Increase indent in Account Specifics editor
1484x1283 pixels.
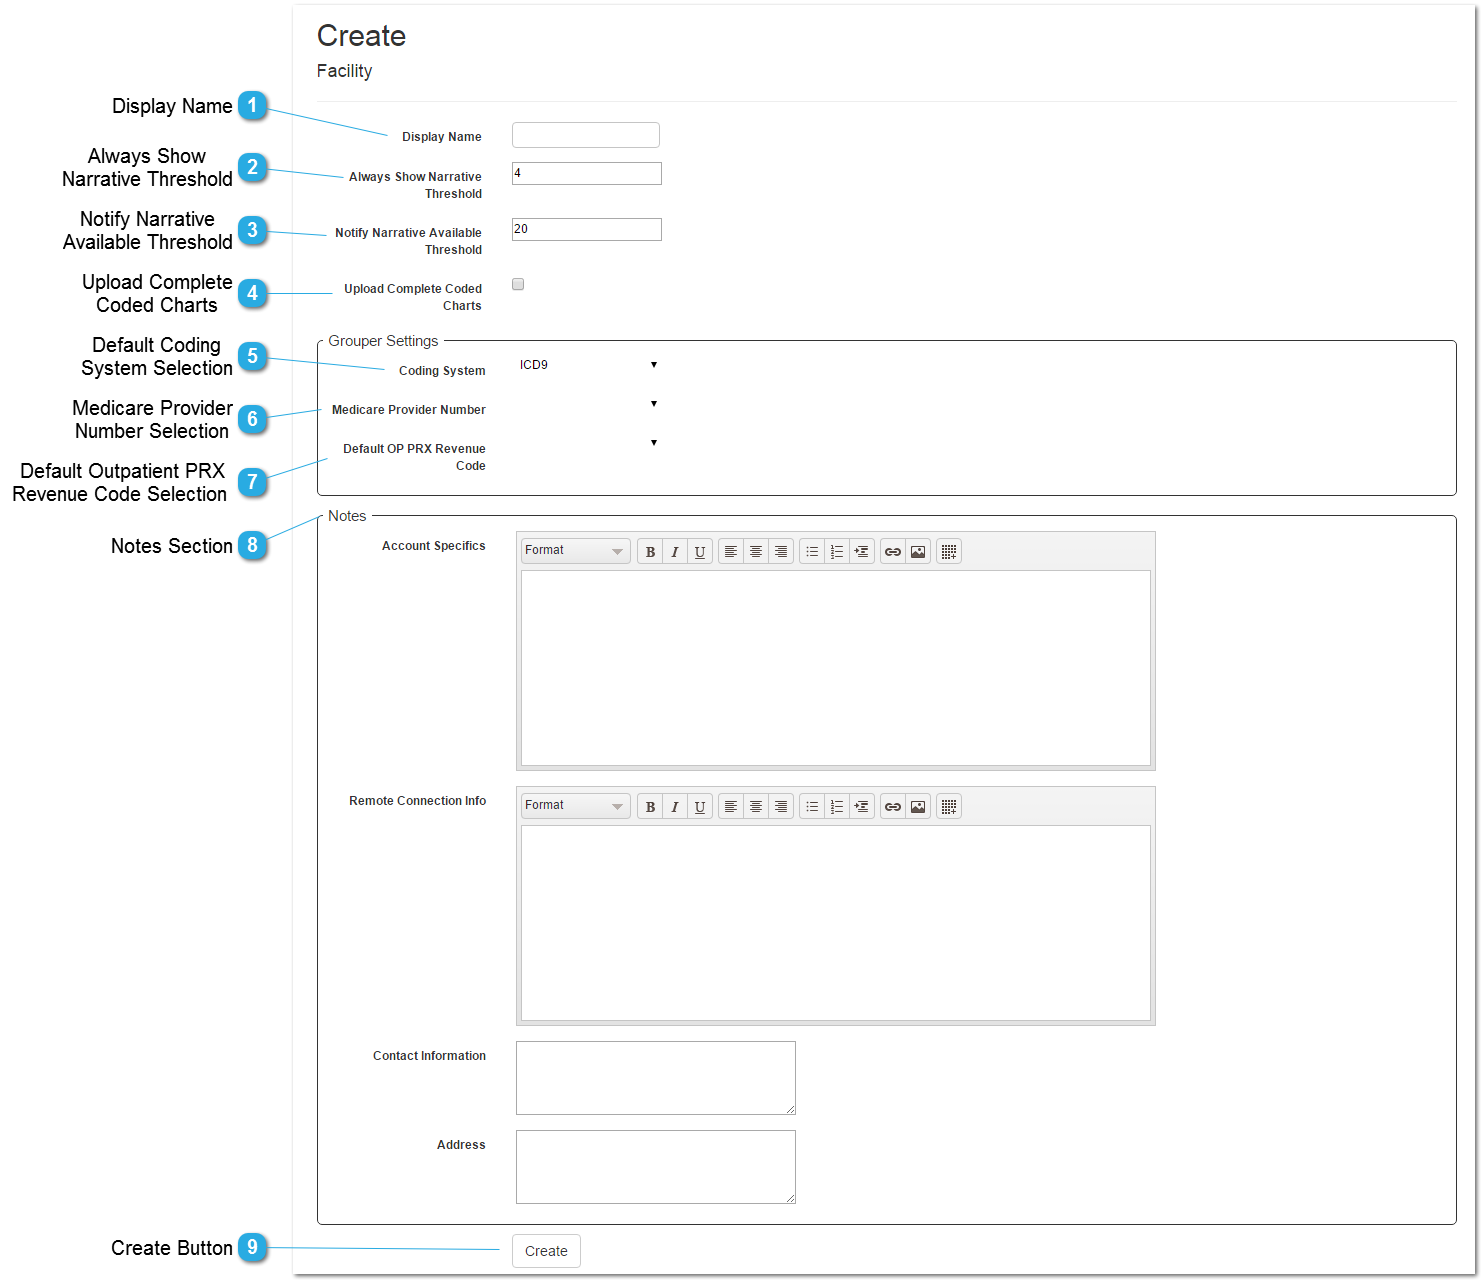pyautogui.click(x=862, y=552)
